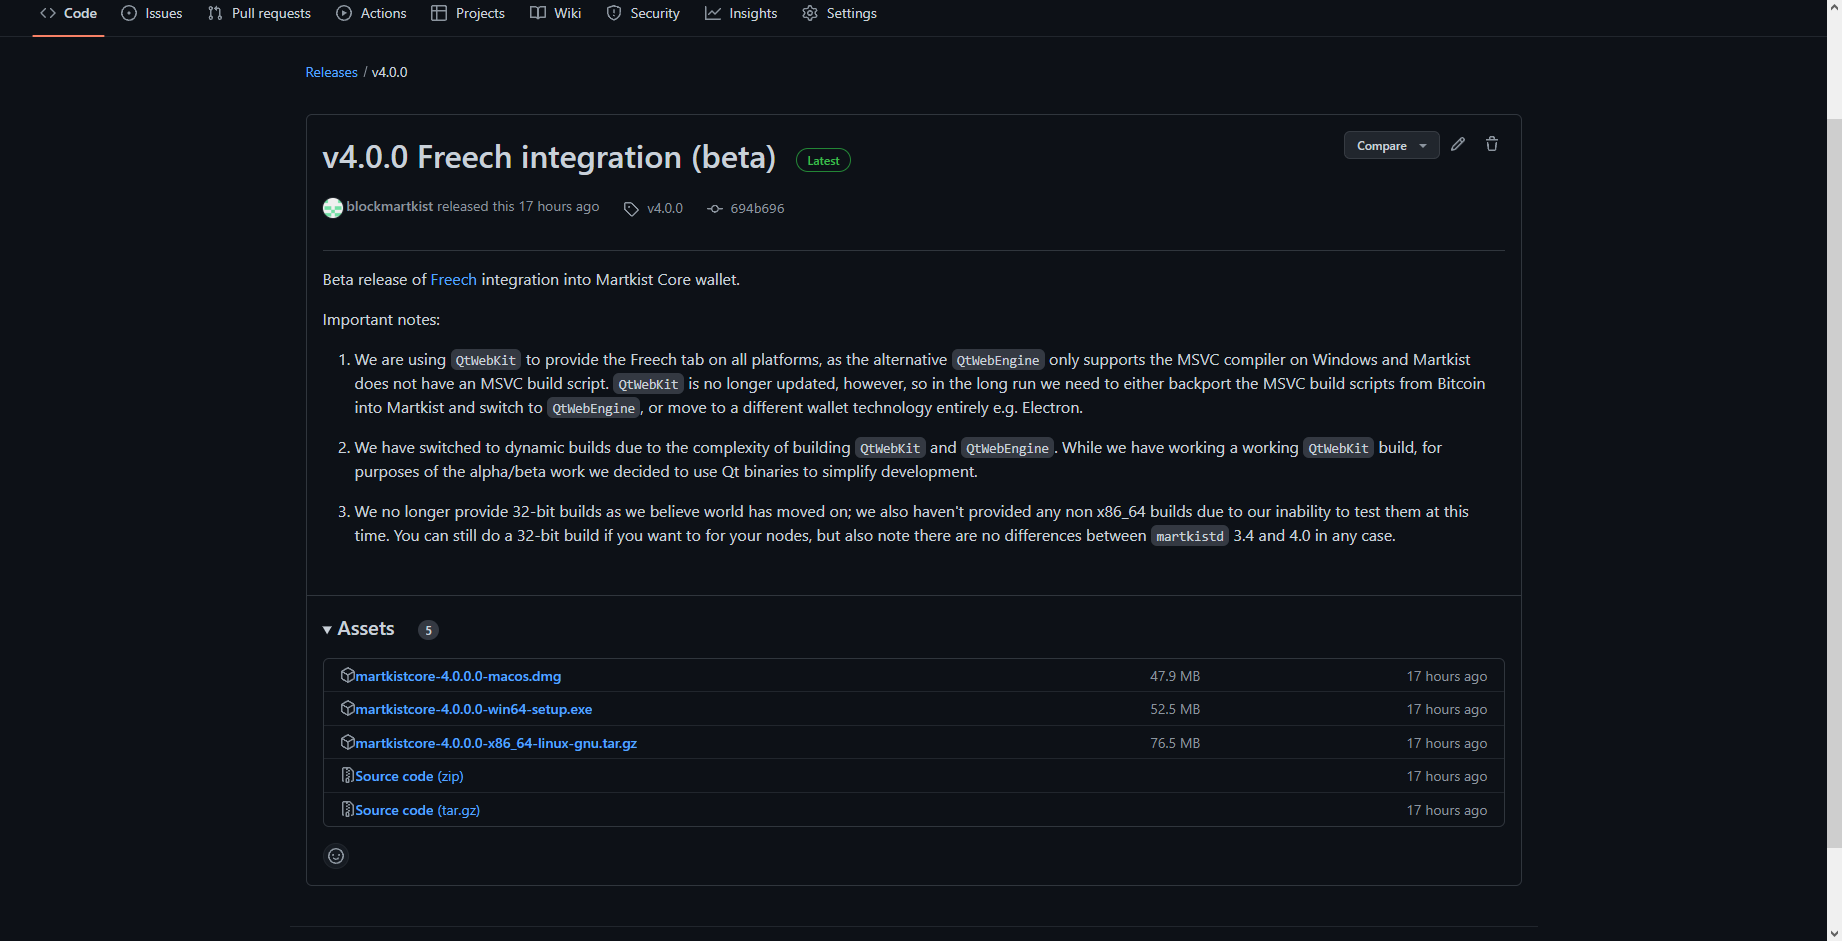Follow the Freech link in description
1842x941 pixels.
point(453,279)
